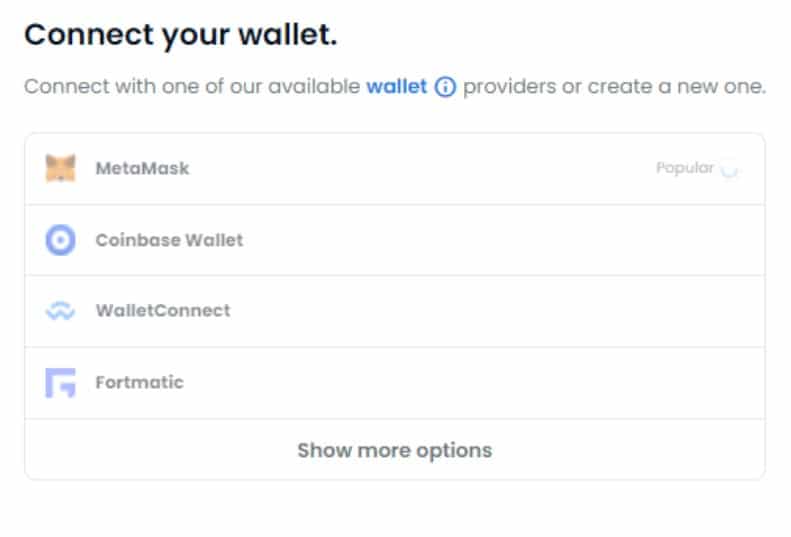791x537 pixels.
Task: Open the info icon beside wallet link
Action: (x=445, y=87)
